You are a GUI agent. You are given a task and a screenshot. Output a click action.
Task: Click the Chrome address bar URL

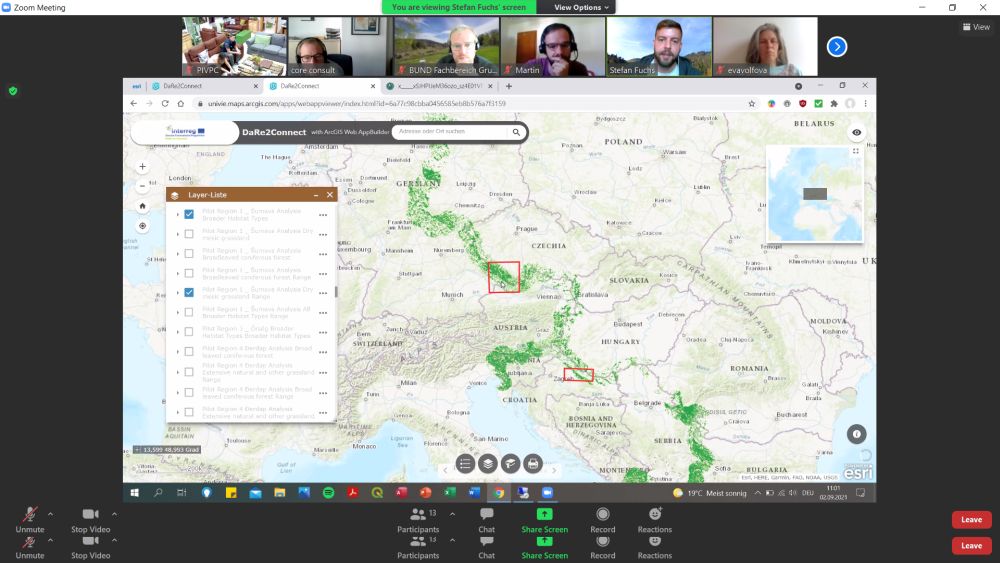[357, 103]
